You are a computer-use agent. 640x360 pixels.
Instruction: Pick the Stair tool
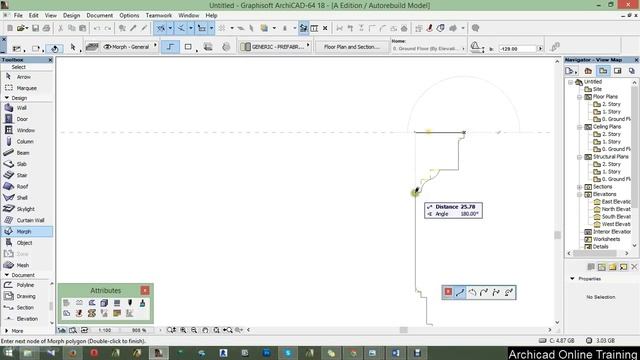point(27,175)
